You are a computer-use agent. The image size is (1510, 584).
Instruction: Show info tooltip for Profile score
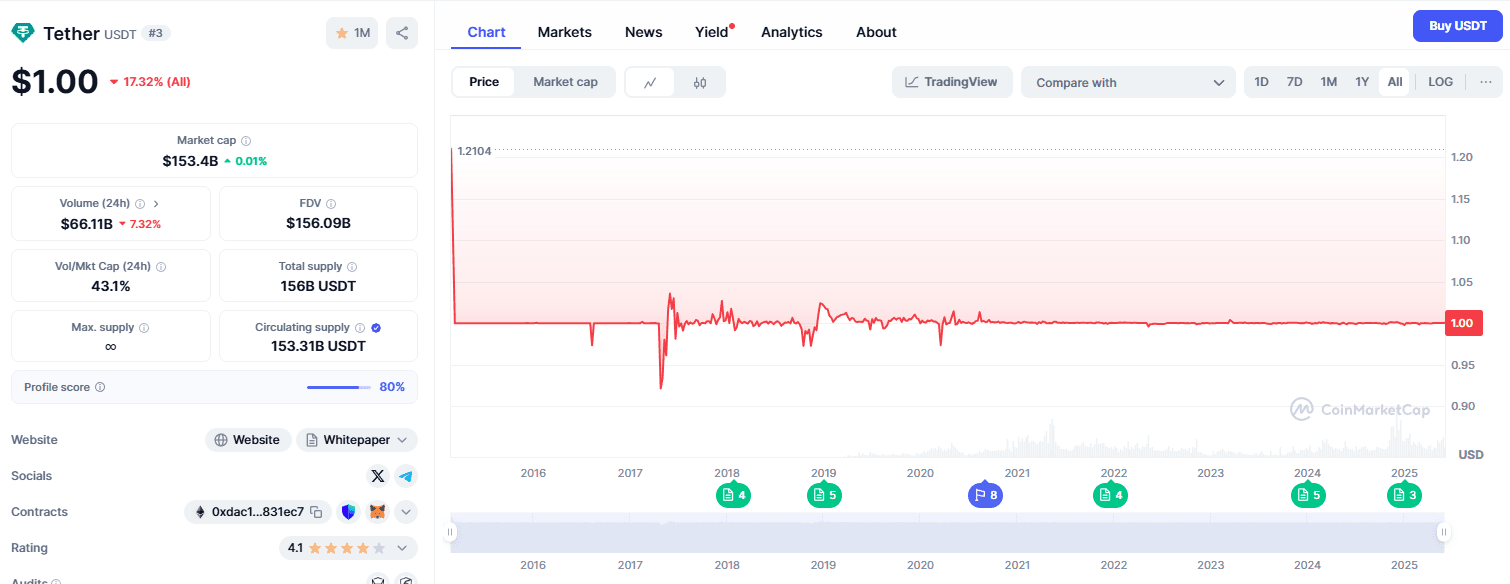[100, 387]
